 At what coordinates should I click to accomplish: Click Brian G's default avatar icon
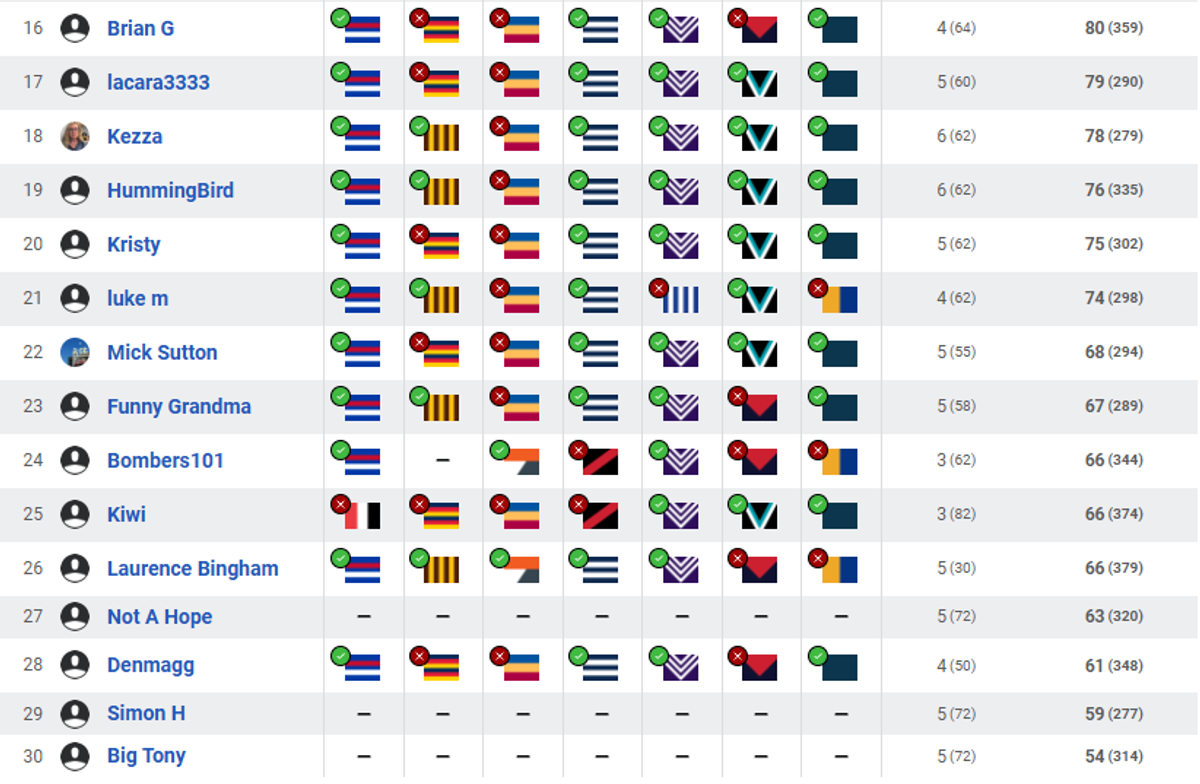pyautogui.click(x=75, y=28)
